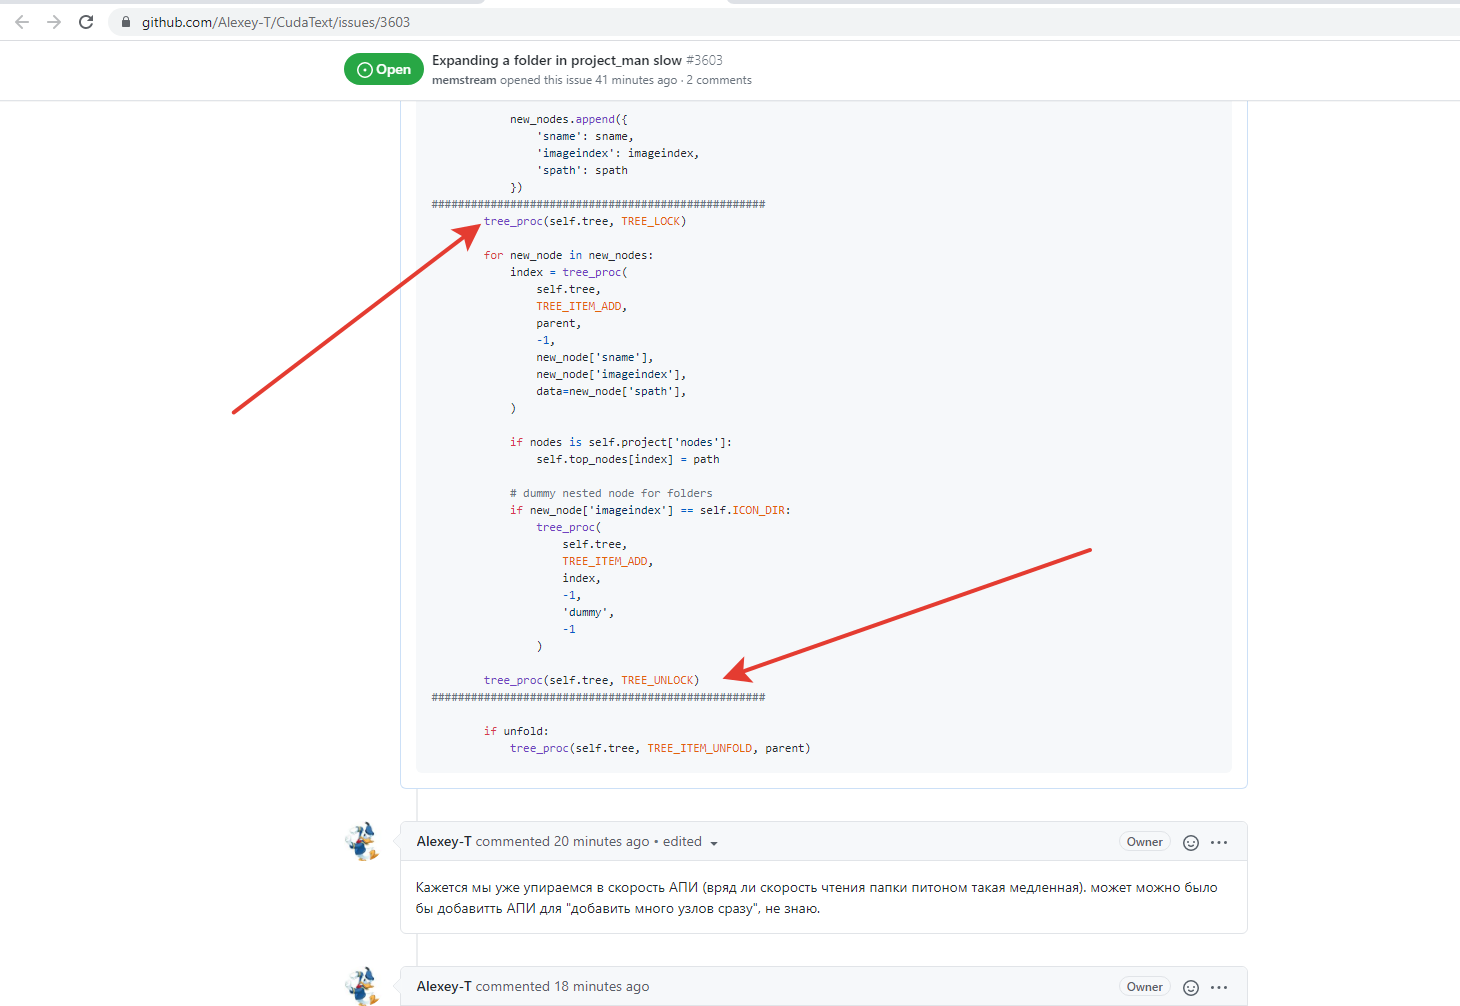Open Alexey-T's avatar on the 20 minutes ago comment

363,842
